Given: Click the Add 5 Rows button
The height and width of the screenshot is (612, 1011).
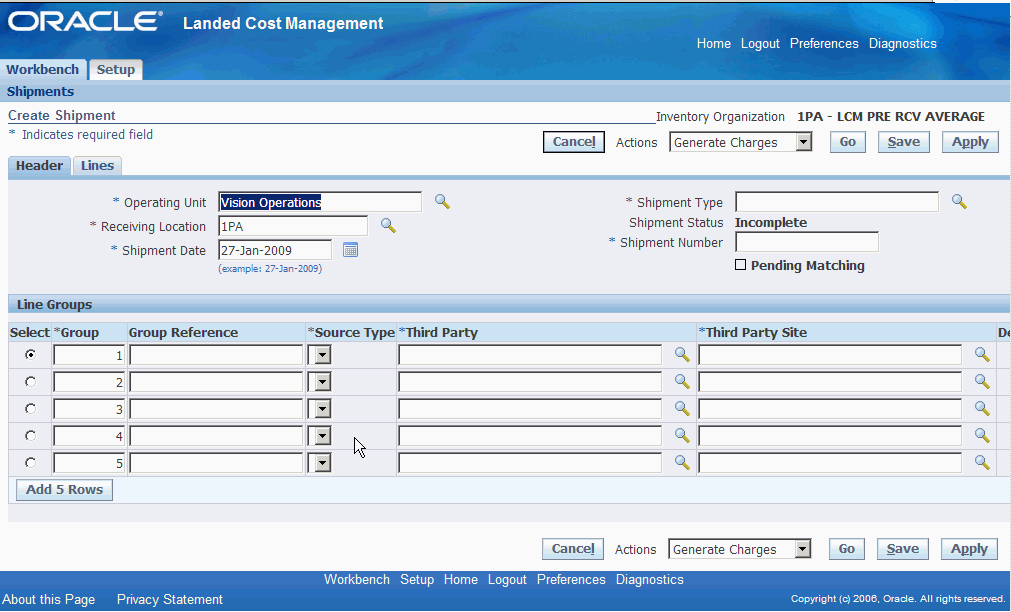Looking at the screenshot, I should (x=64, y=490).
